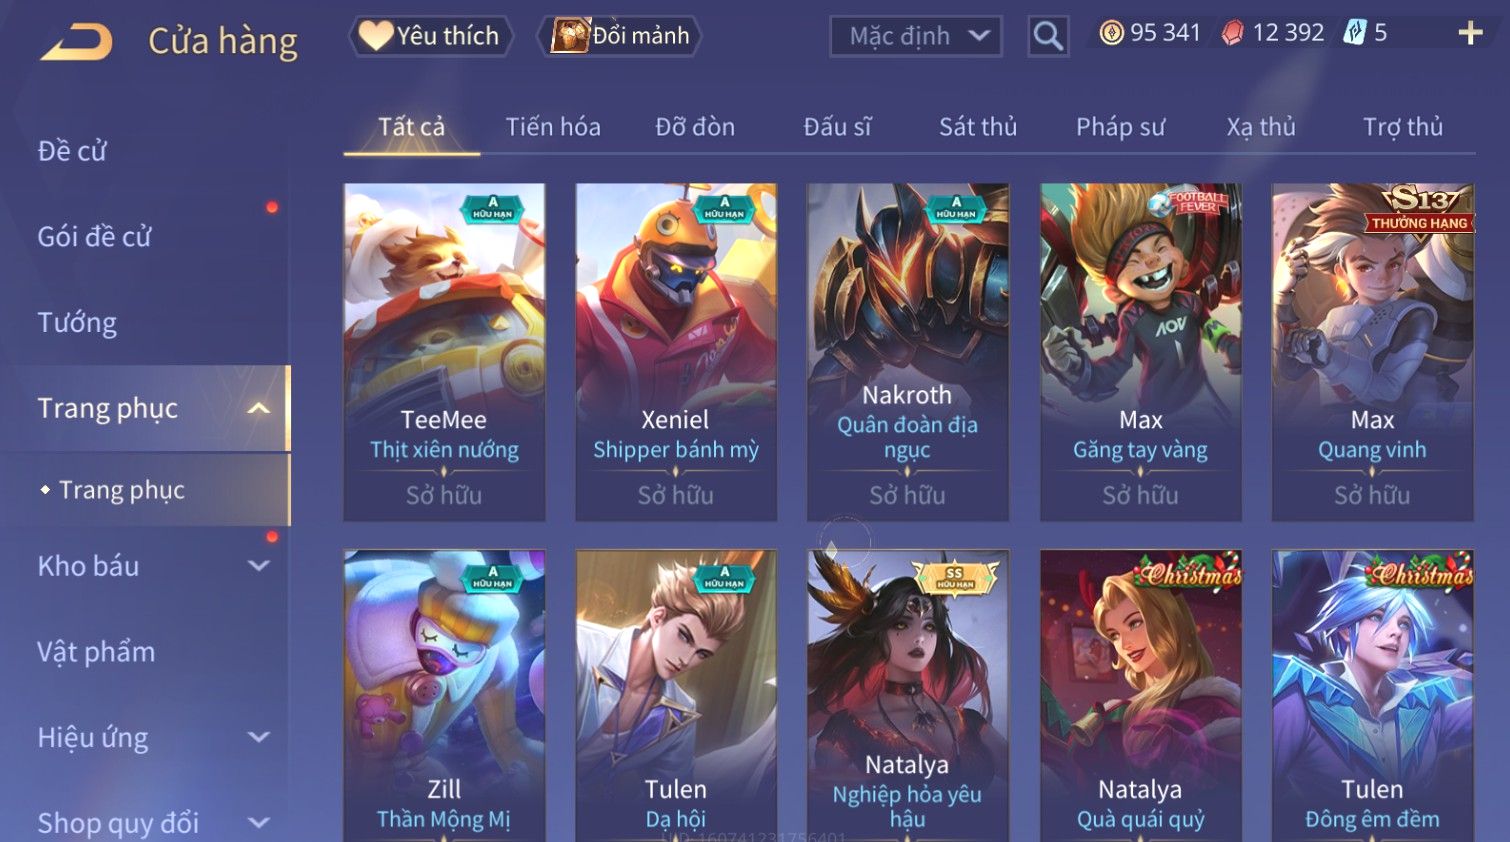
Task: Click the golden back arrow icon
Action: [x=76, y=42]
